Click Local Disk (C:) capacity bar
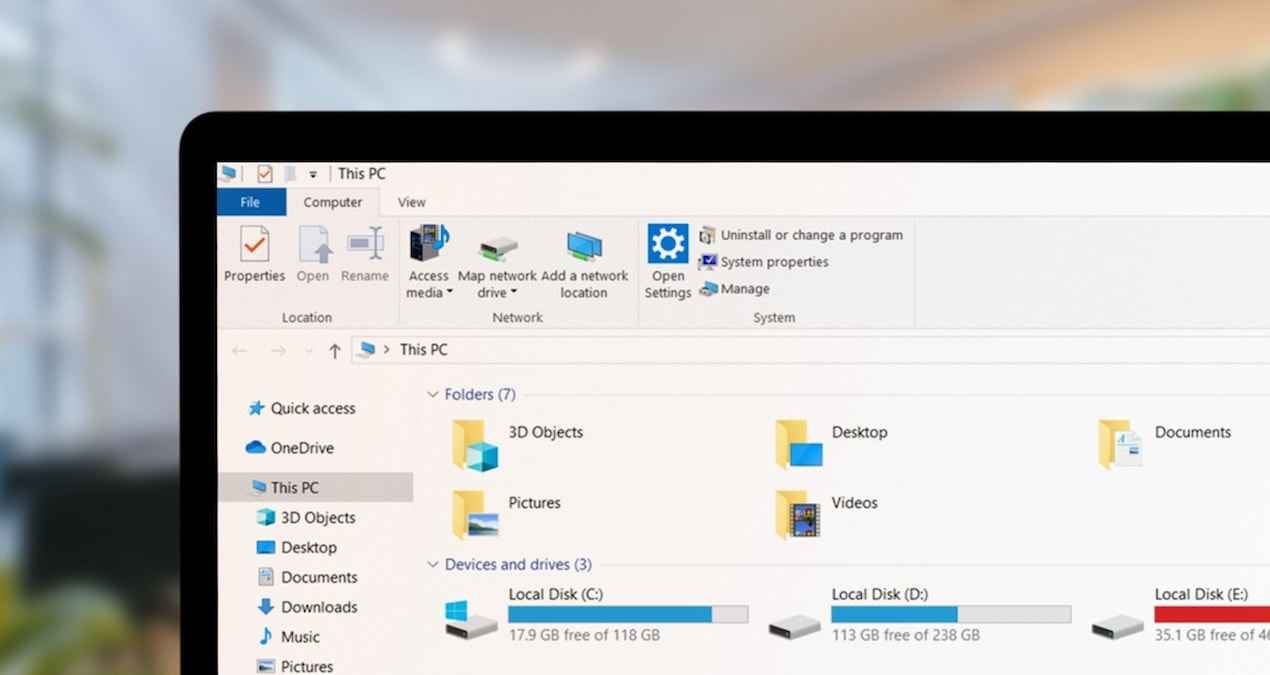 coord(628,614)
